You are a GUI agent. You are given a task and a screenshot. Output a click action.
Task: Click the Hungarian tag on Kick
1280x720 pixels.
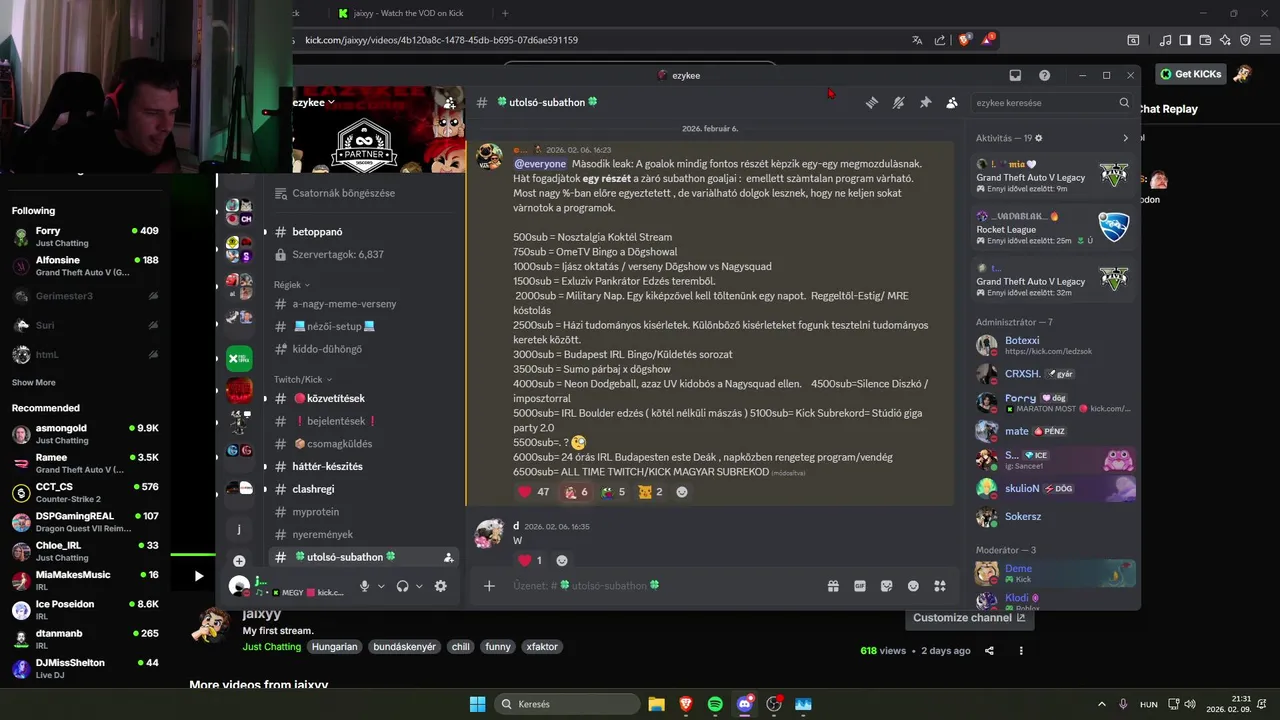coord(334,647)
